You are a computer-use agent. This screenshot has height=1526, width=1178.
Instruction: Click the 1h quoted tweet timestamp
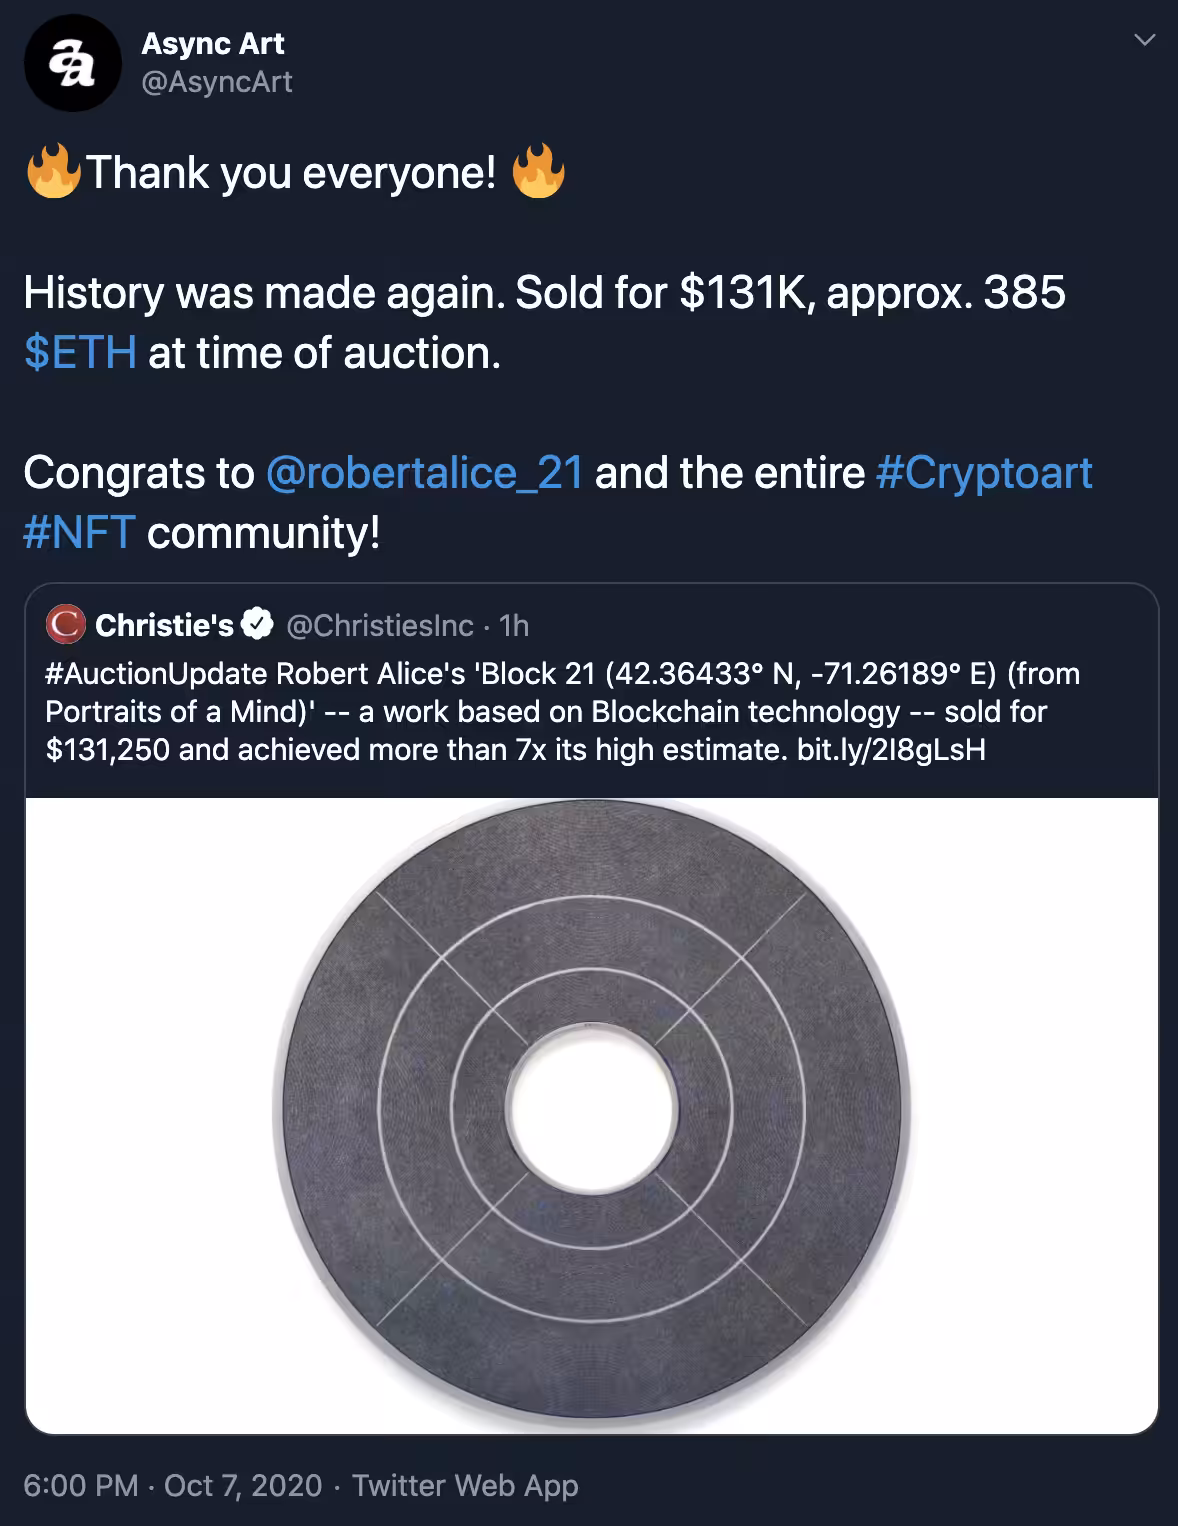(x=514, y=625)
